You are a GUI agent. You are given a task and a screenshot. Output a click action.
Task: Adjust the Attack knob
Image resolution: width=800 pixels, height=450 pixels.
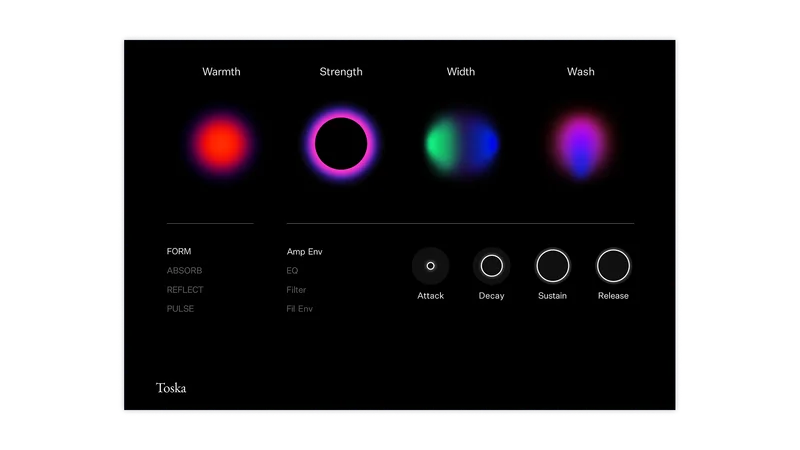(x=431, y=266)
